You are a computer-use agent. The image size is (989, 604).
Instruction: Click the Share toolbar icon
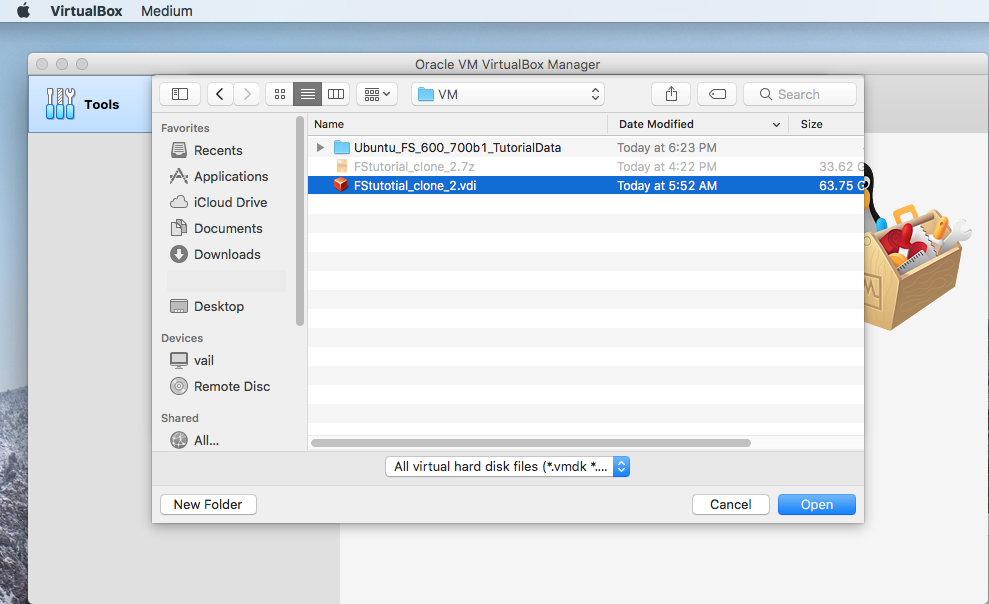click(671, 94)
